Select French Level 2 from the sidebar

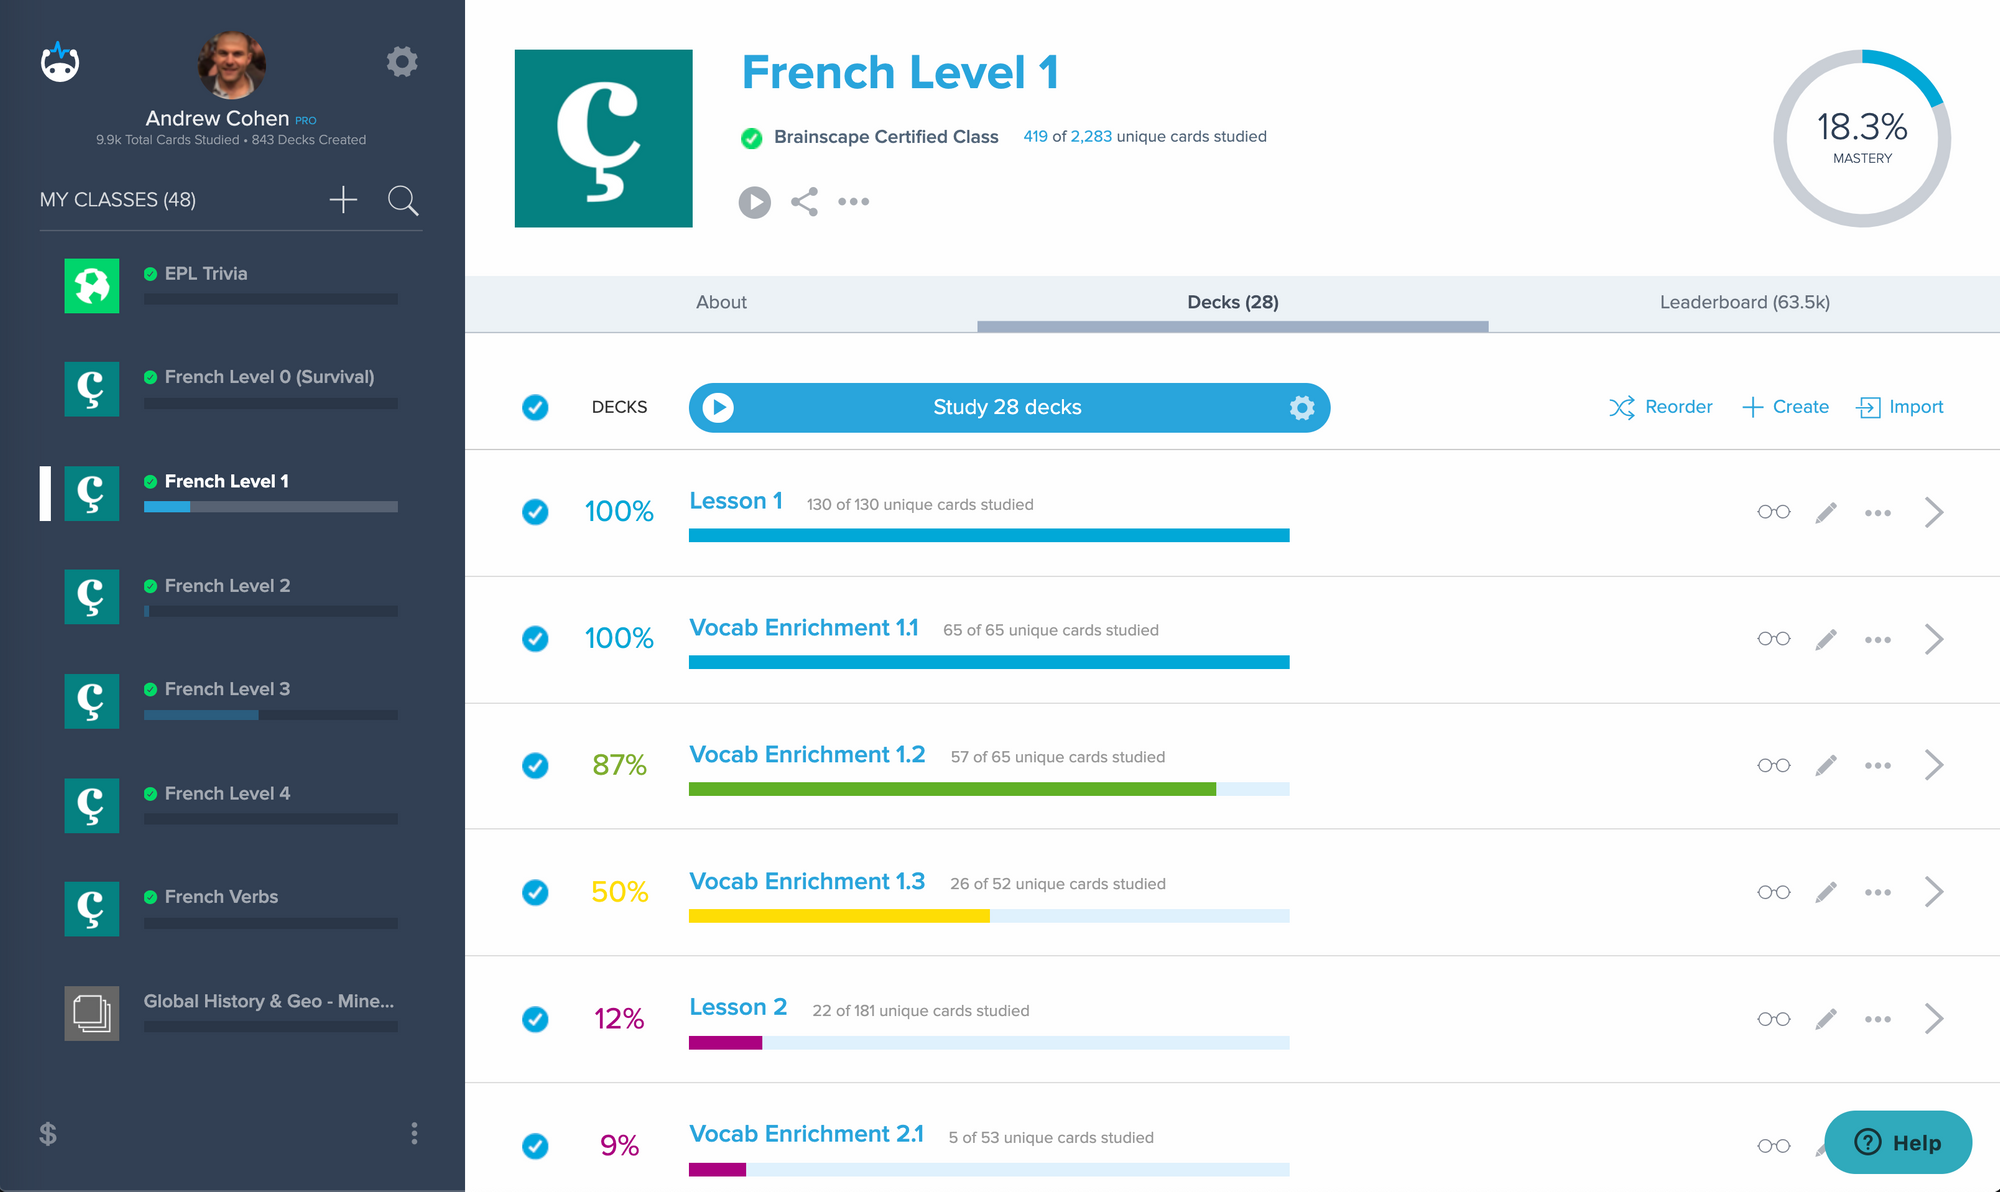pos(230,585)
